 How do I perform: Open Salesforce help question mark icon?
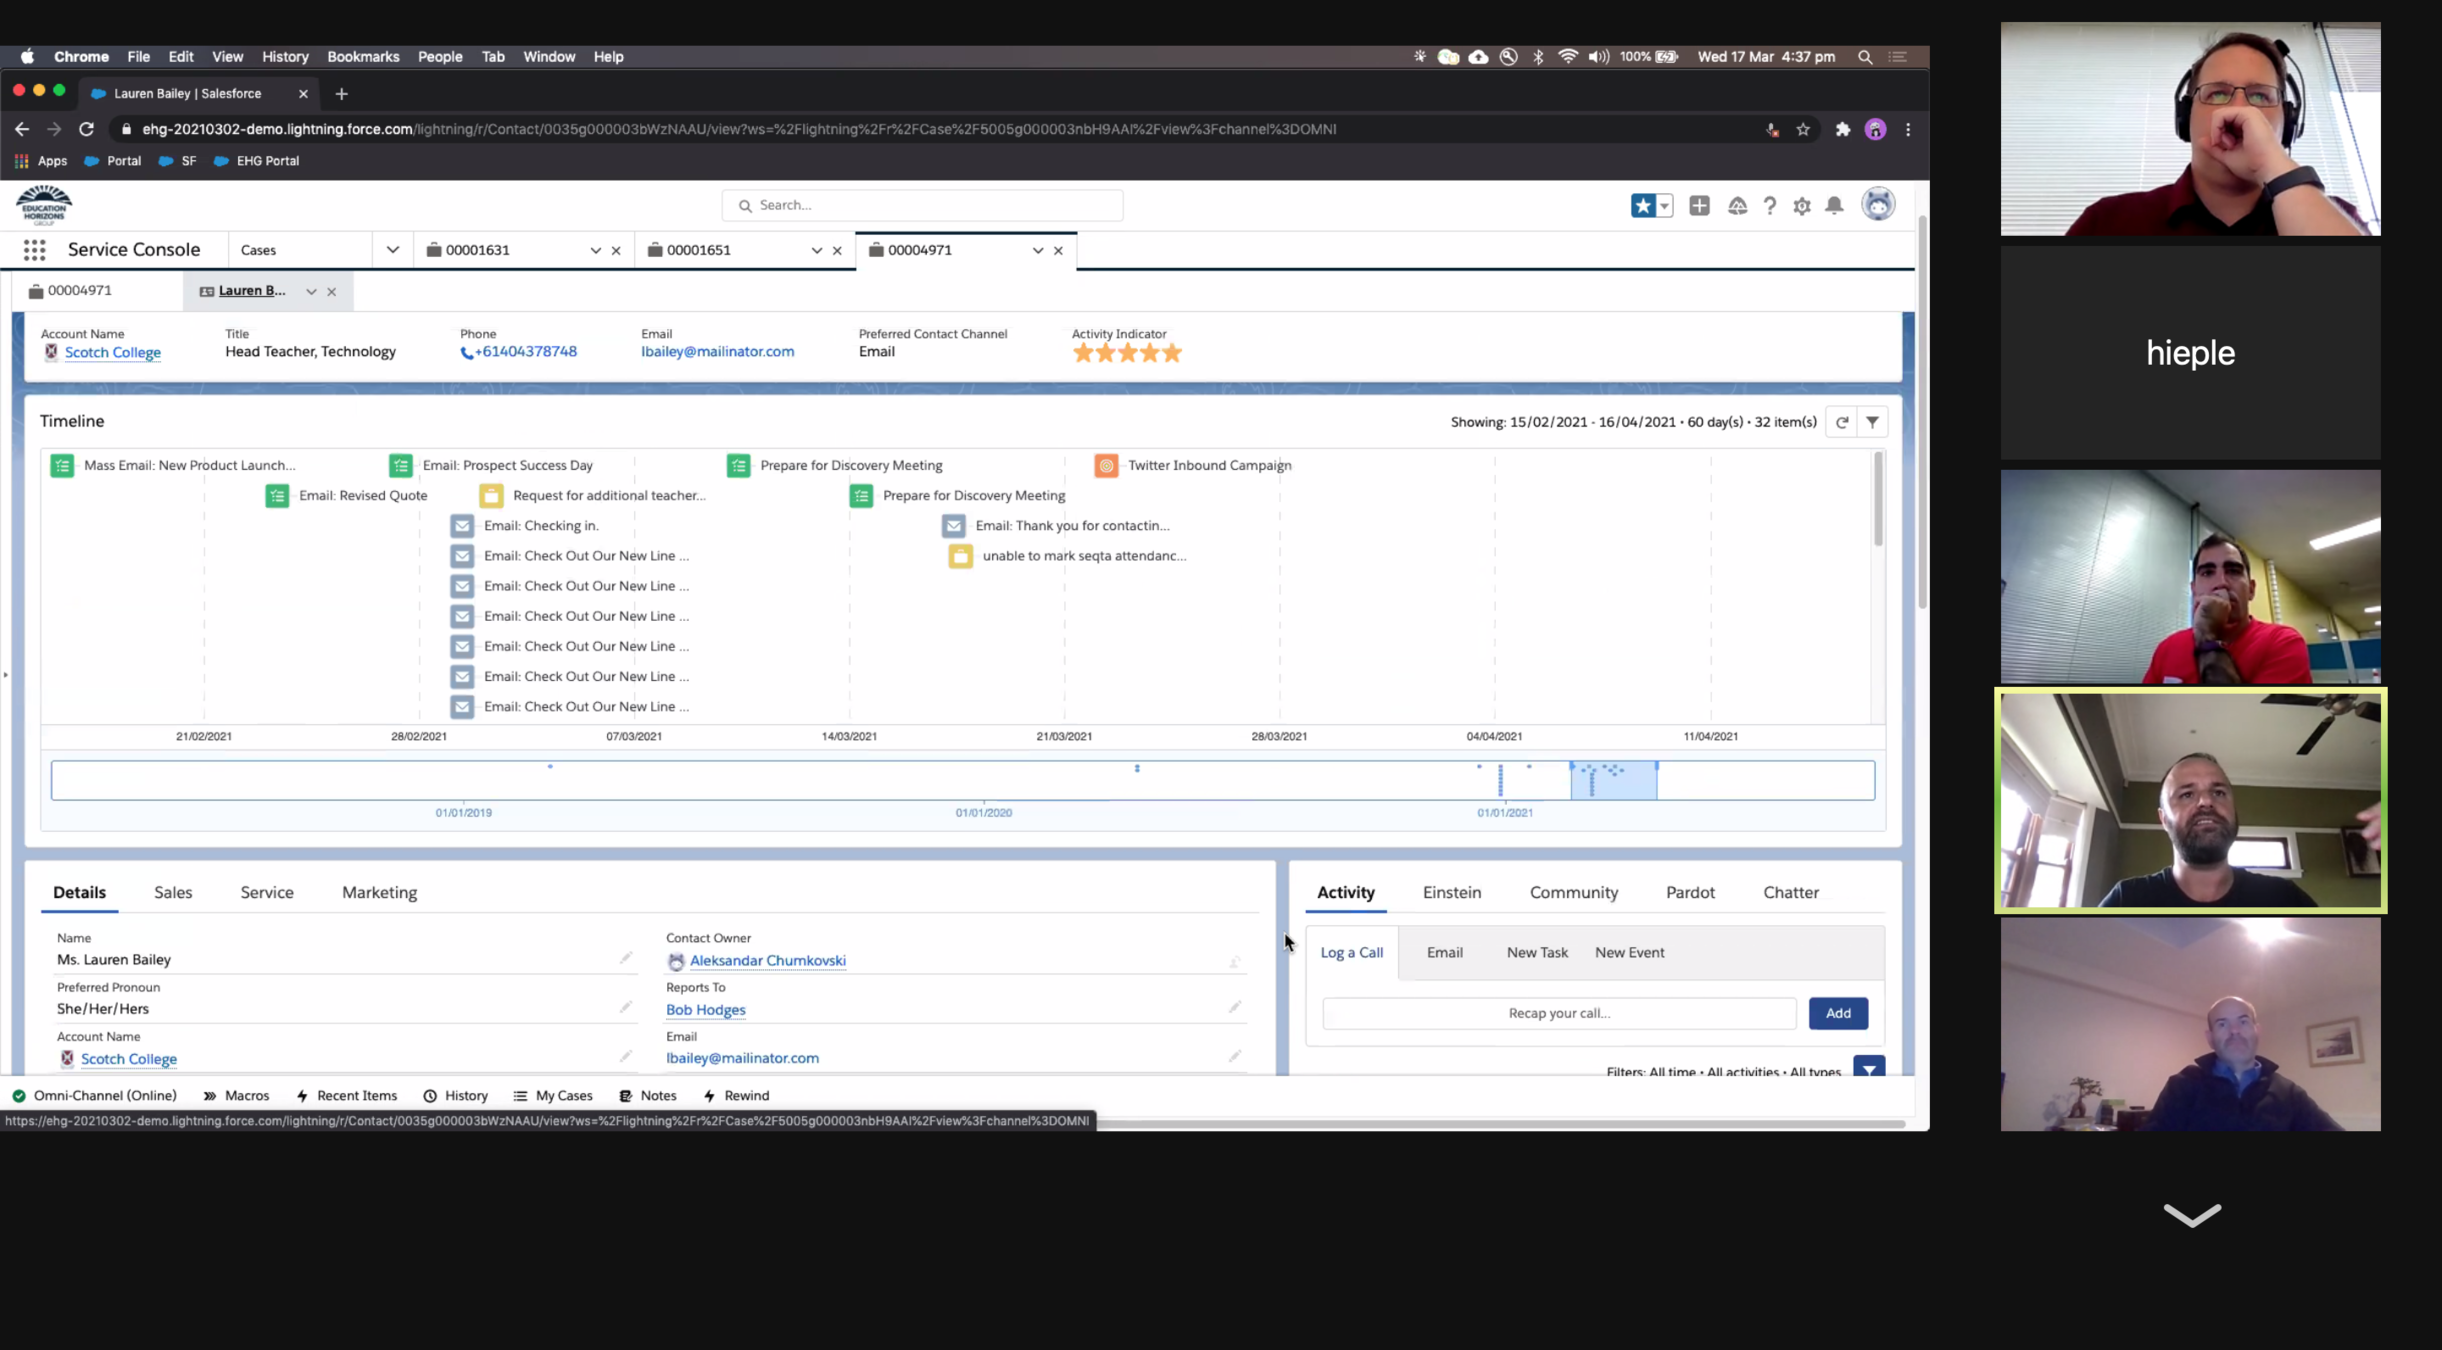[x=1770, y=206]
